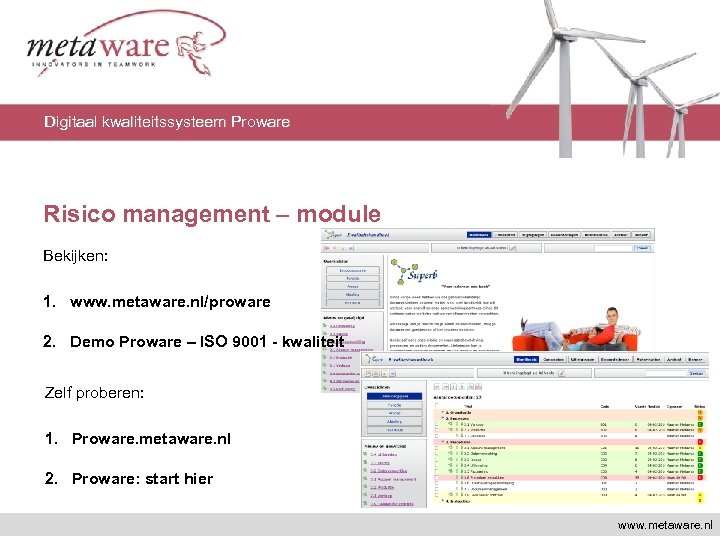Screen dimensions: 720x540
Task: Click the 'Bekijken:' label
Action: pyautogui.click(x=75, y=256)
